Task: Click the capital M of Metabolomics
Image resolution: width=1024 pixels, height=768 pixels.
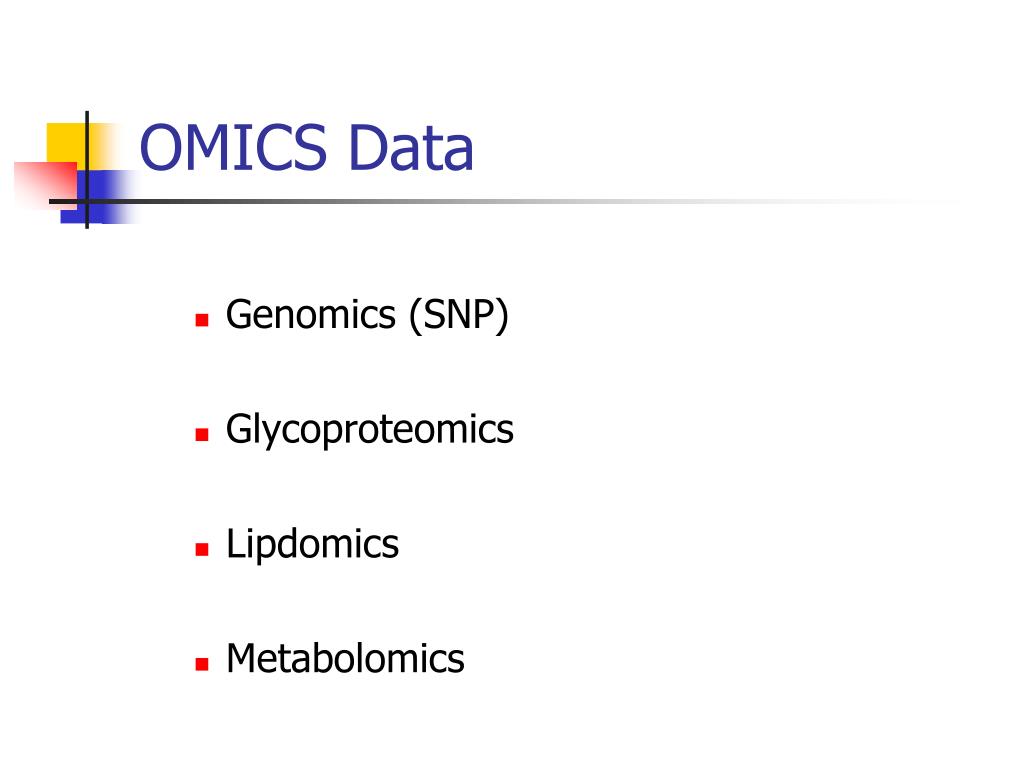Action: pyautogui.click(x=242, y=658)
